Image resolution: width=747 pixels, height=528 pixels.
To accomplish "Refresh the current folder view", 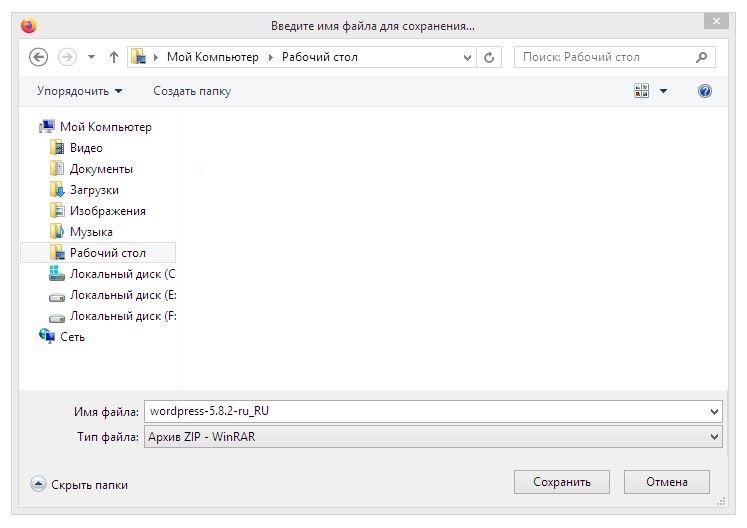I will point(489,58).
